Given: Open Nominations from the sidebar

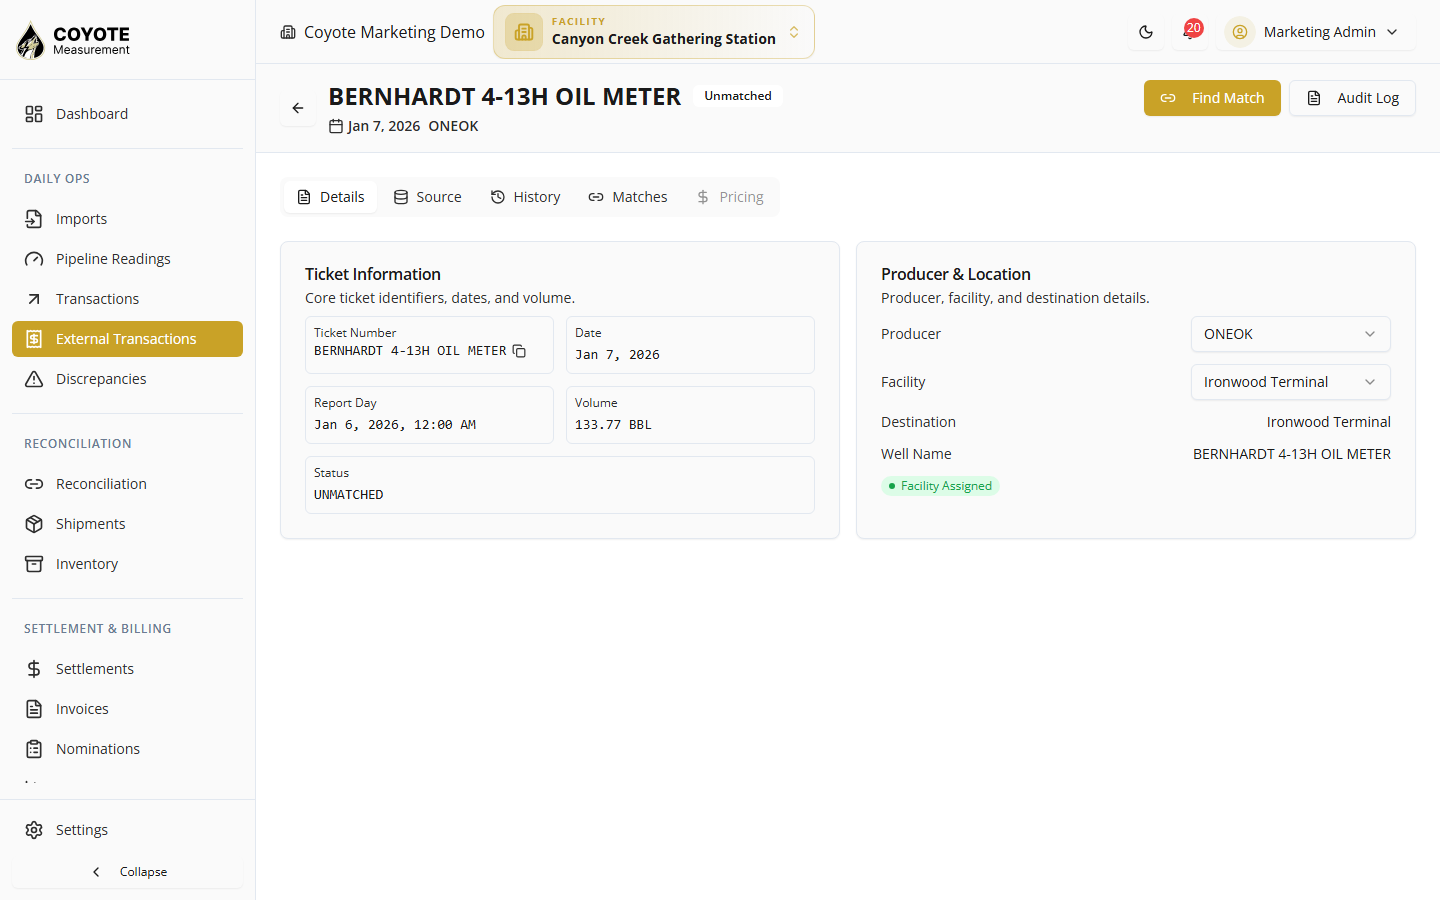Looking at the screenshot, I should point(127,749).
